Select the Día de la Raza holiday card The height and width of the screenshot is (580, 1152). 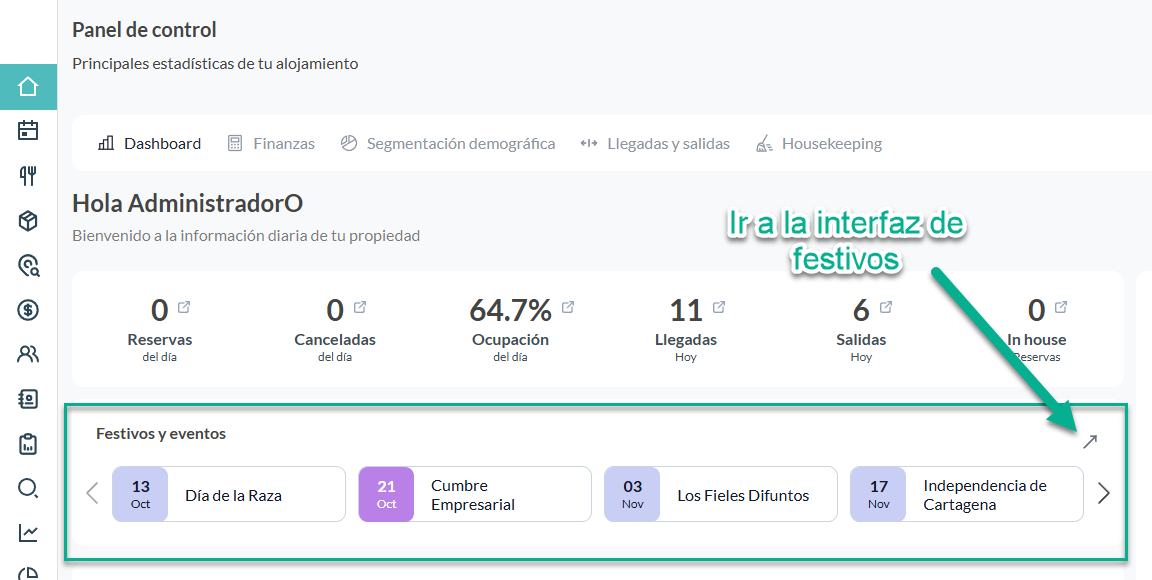point(228,494)
